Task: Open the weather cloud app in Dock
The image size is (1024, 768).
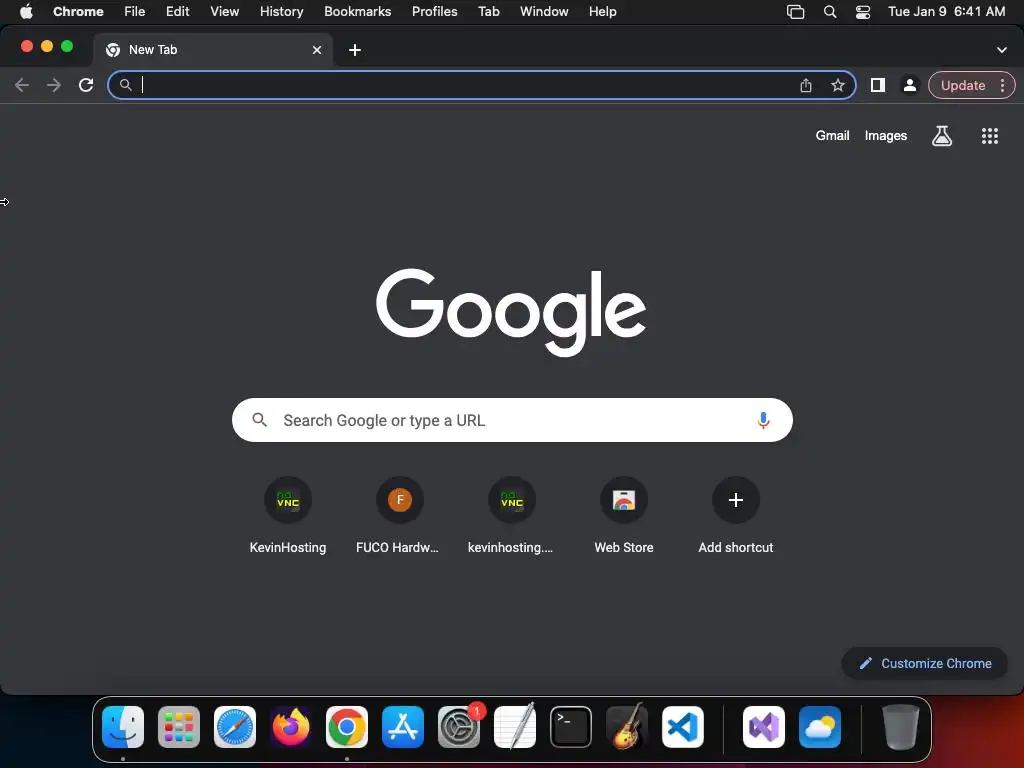Action: click(820, 727)
